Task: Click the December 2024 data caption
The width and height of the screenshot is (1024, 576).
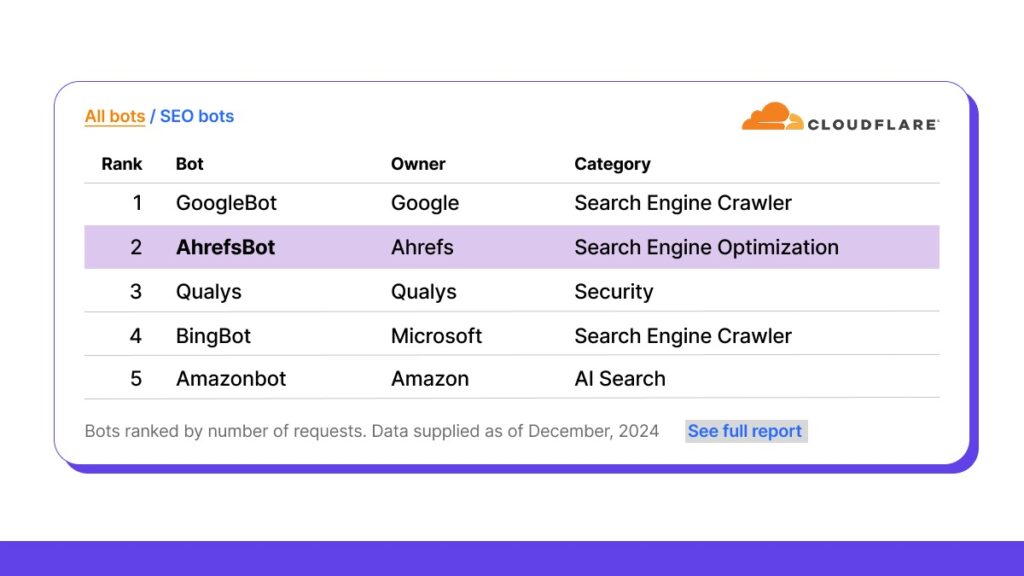Action: click(371, 430)
